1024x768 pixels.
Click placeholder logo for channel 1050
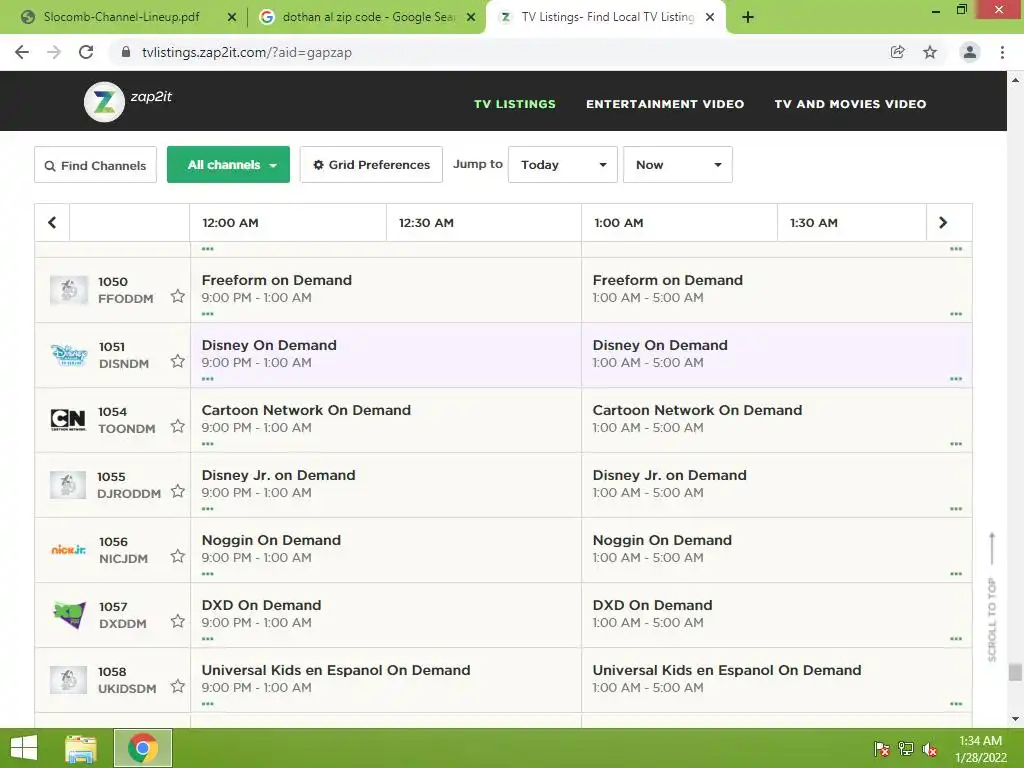(x=69, y=290)
